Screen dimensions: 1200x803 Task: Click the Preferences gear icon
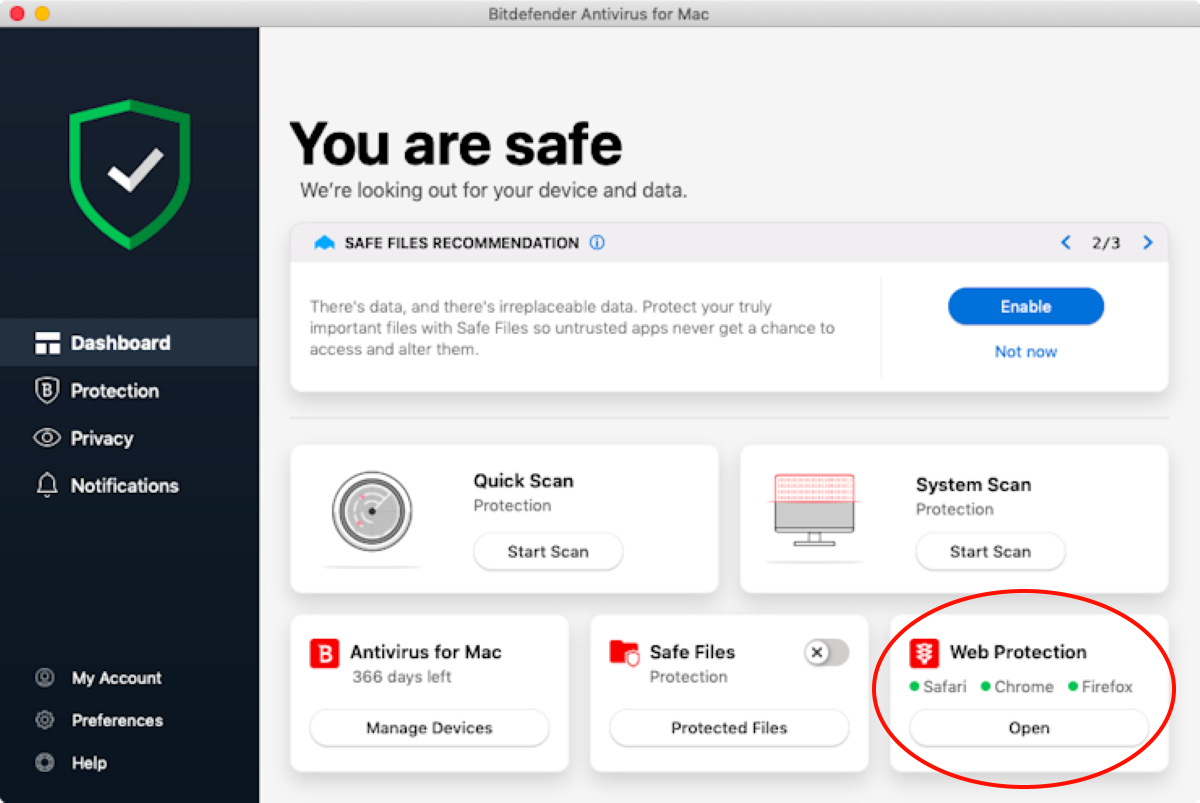pos(45,720)
